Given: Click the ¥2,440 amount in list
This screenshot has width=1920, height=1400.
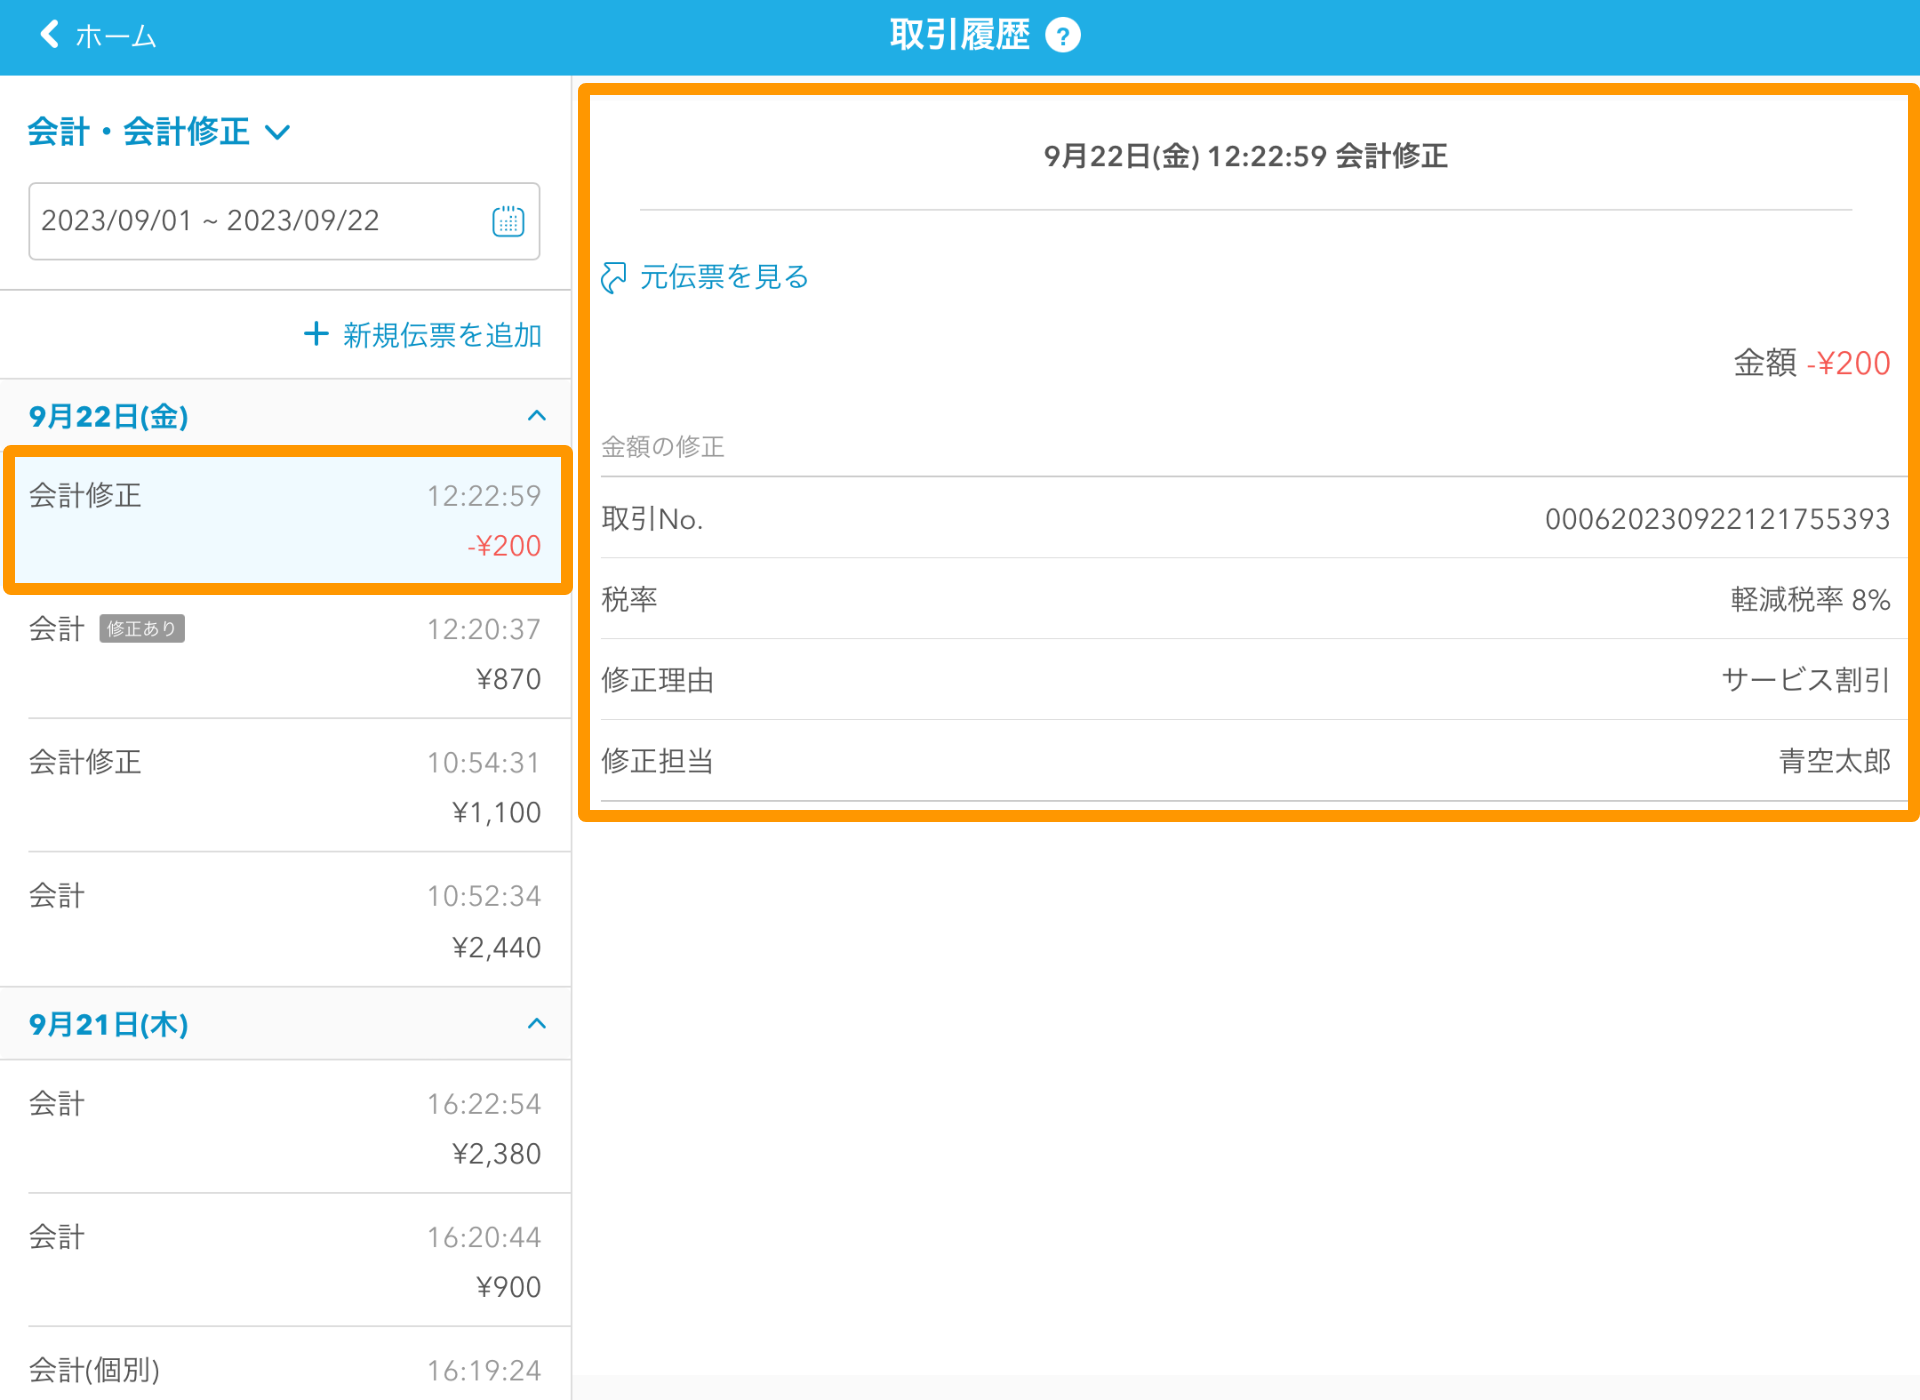Looking at the screenshot, I should [496, 947].
